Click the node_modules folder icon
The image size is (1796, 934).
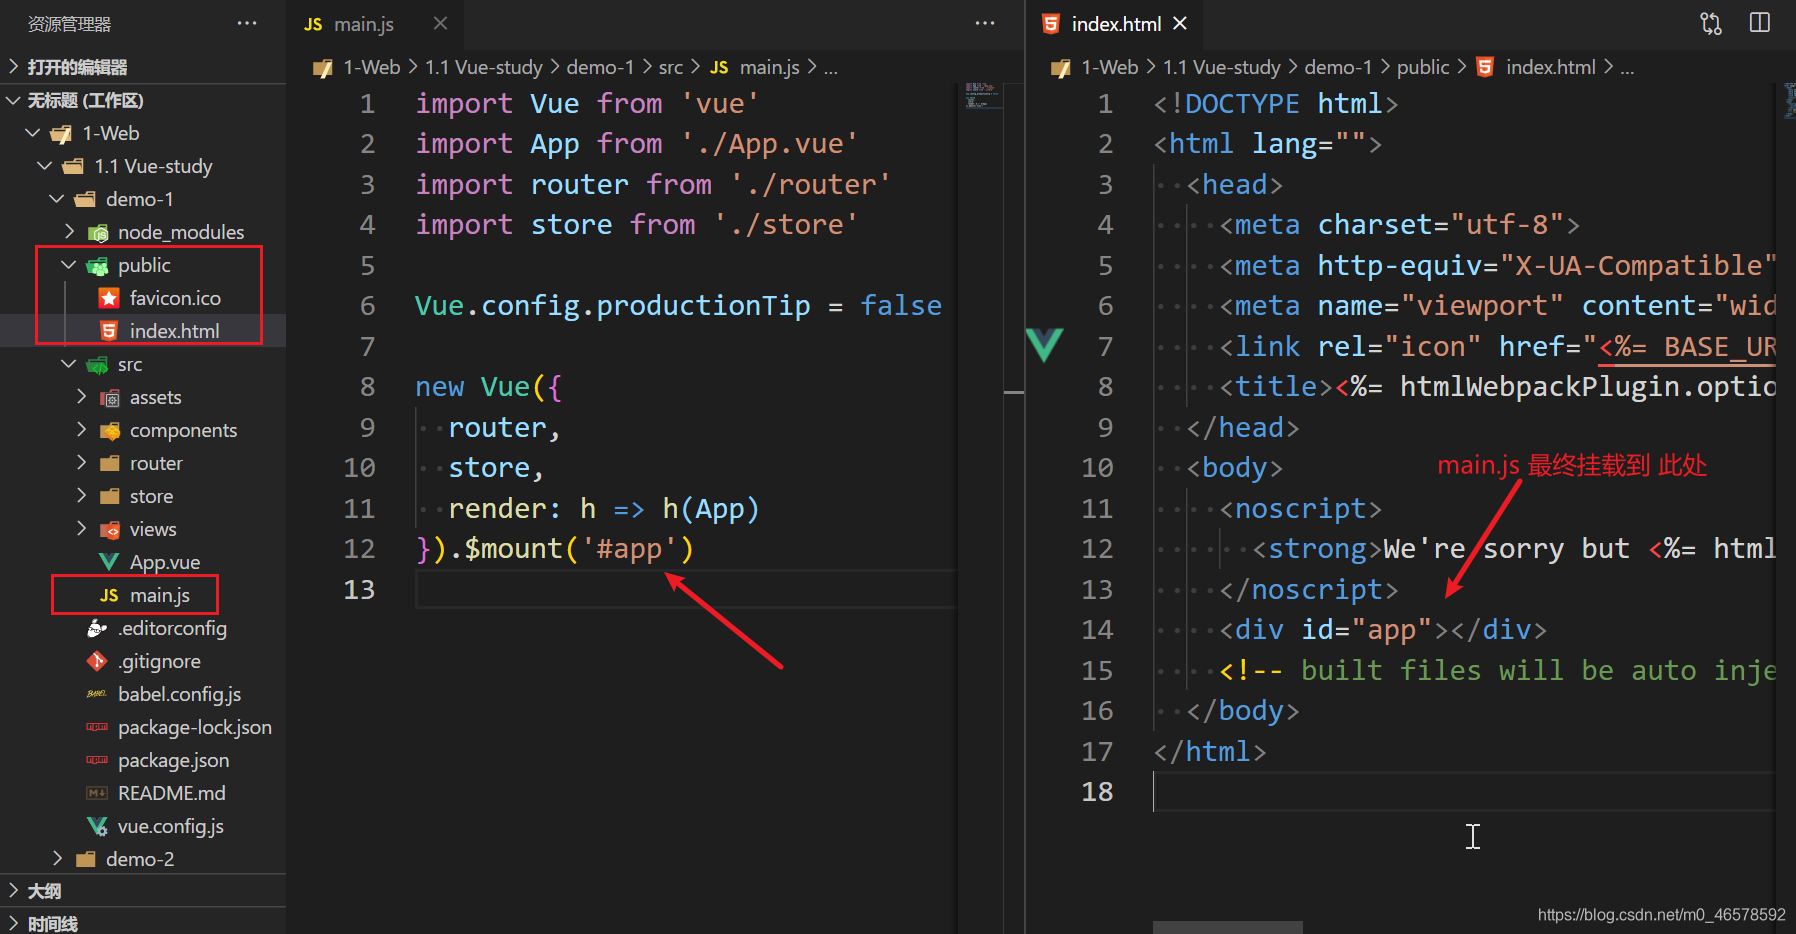(98, 232)
